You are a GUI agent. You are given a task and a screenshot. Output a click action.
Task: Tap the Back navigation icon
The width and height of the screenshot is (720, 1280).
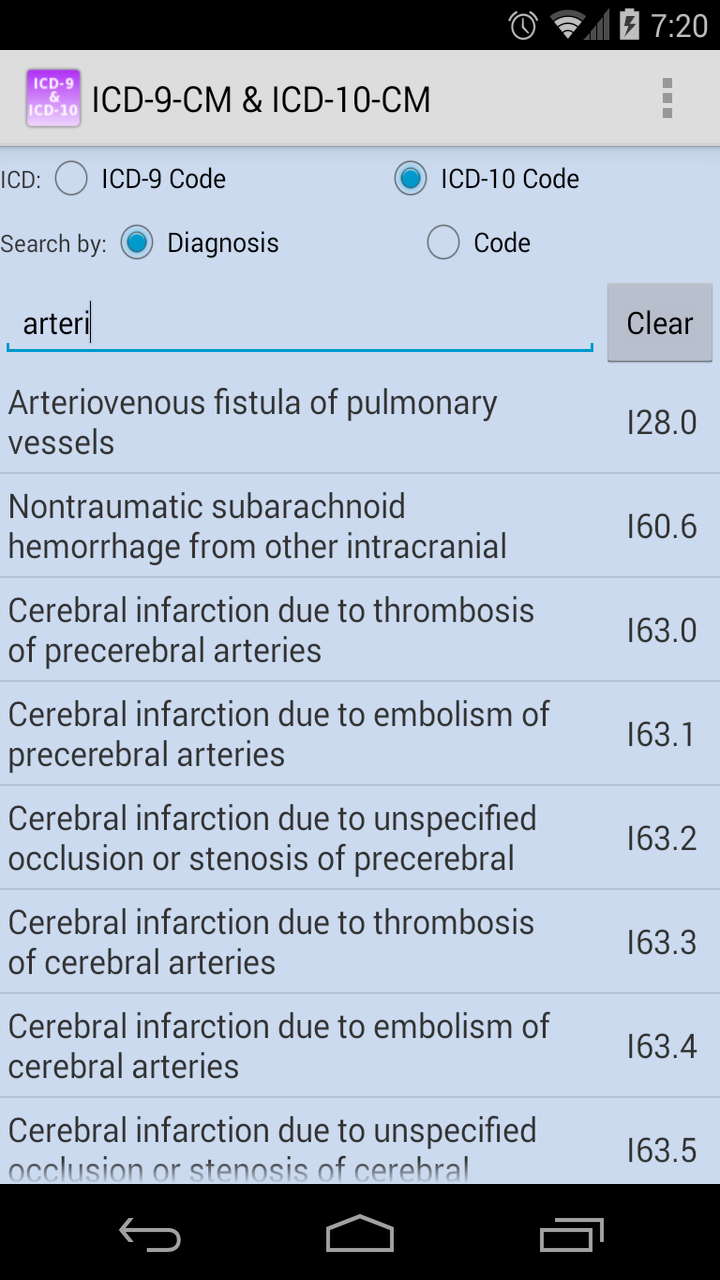click(148, 1234)
